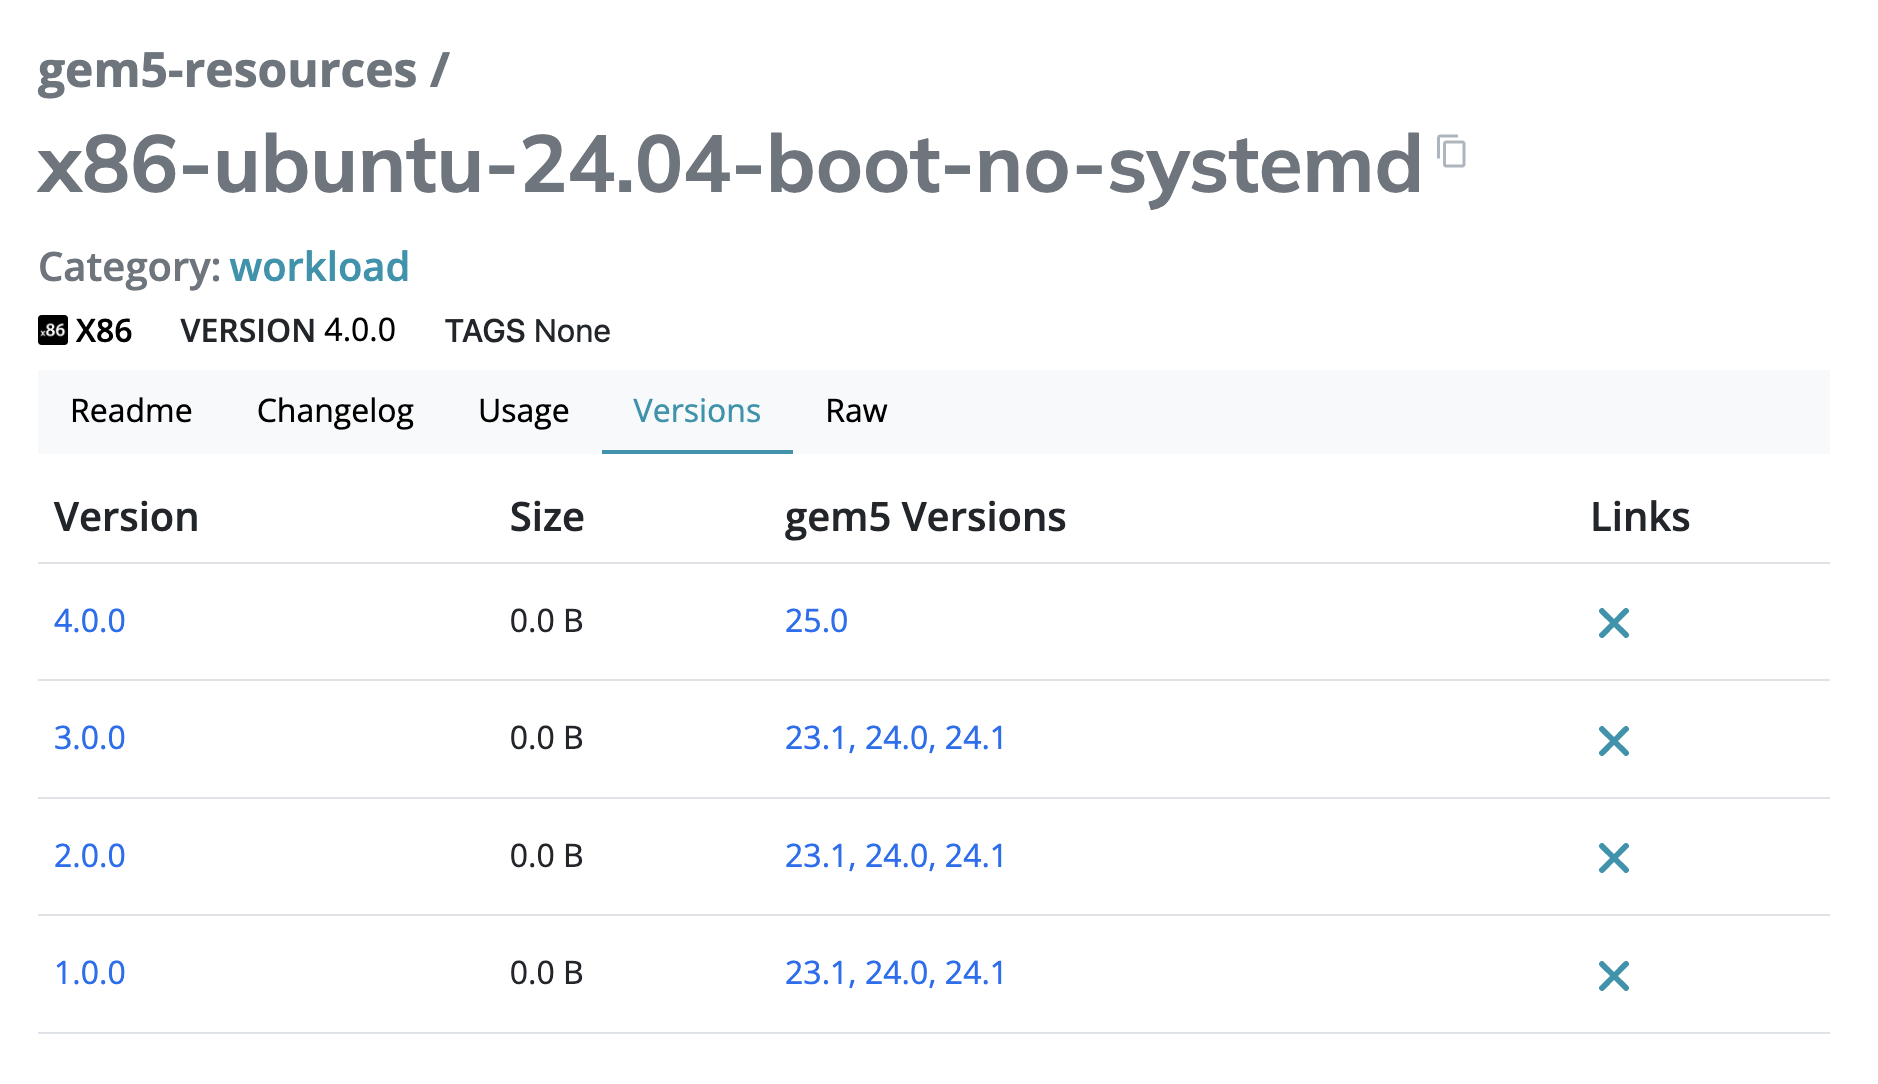
Task: Click the X86 architecture badge icon
Action: (53, 330)
